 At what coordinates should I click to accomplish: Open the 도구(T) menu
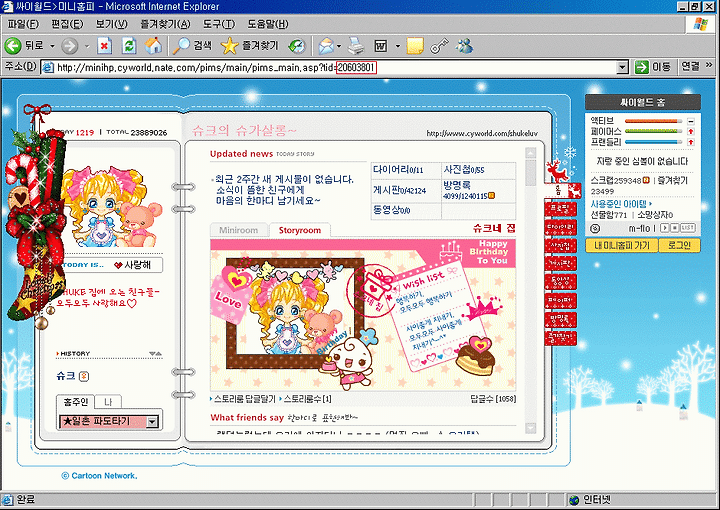(x=219, y=24)
